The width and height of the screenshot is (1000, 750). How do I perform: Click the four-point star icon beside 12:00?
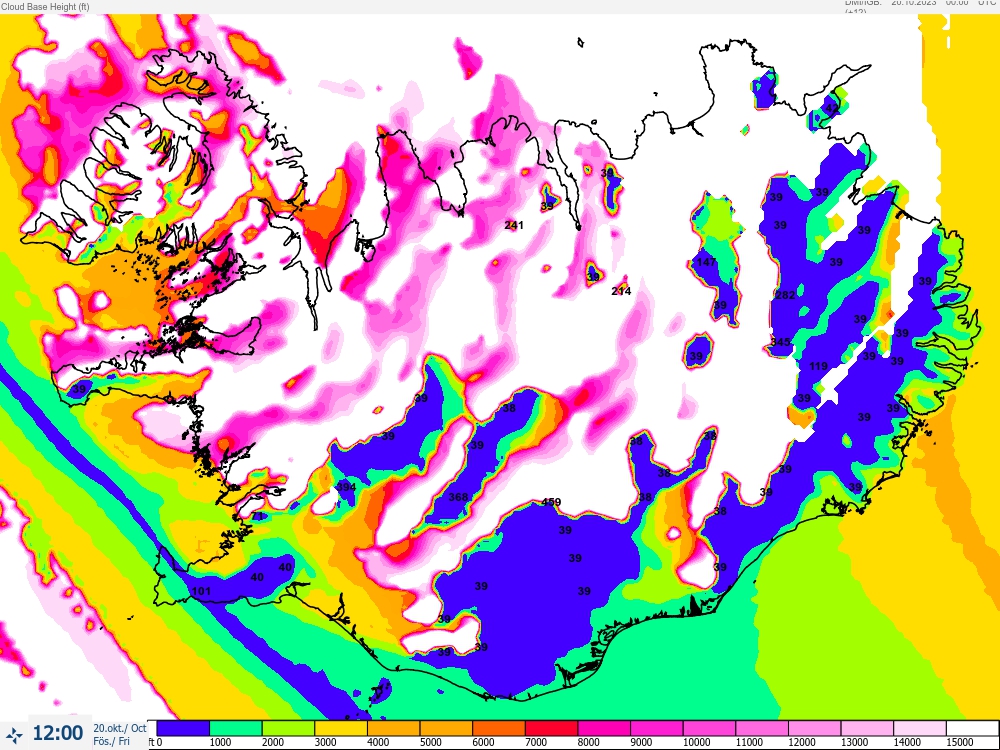coord(13,734)
